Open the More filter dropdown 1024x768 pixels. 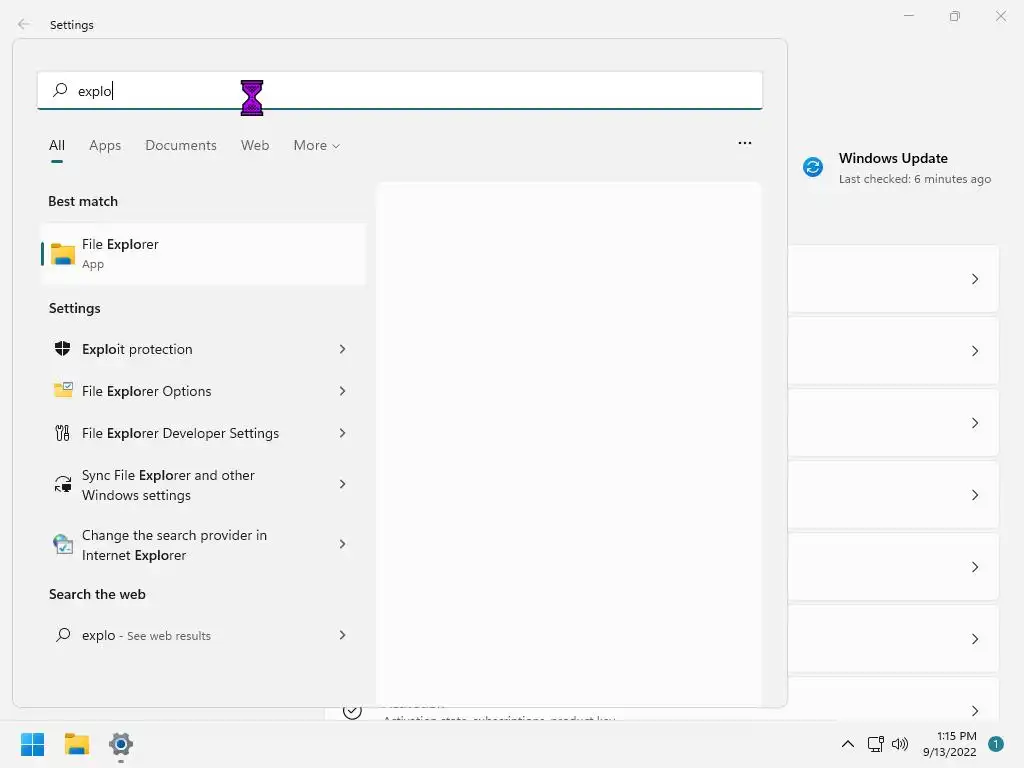pos(317,145)
